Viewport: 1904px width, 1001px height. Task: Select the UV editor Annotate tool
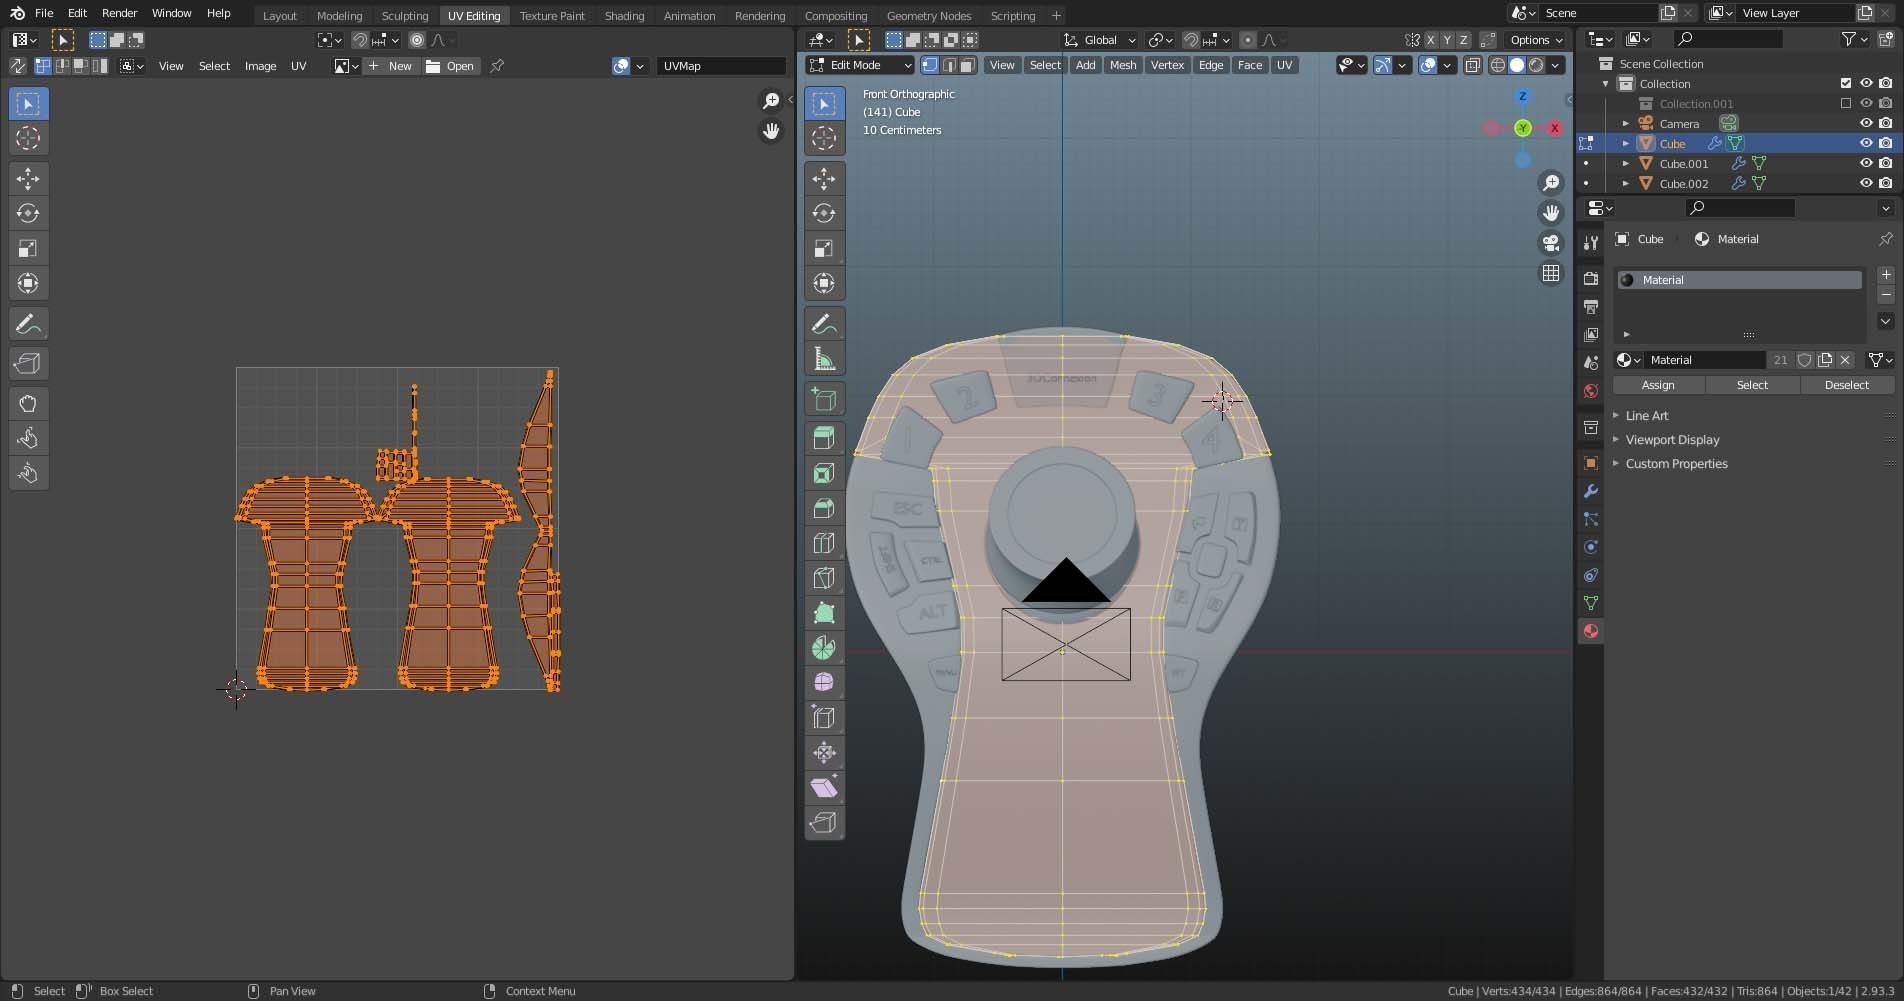point(28,324)
